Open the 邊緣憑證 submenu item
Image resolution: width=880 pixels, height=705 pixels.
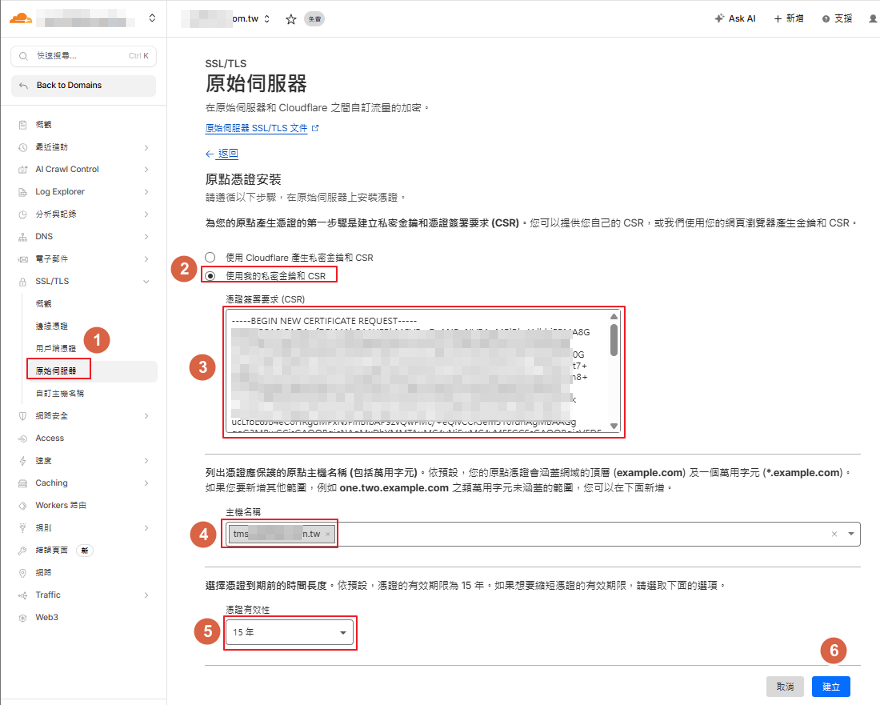point(52,326)
